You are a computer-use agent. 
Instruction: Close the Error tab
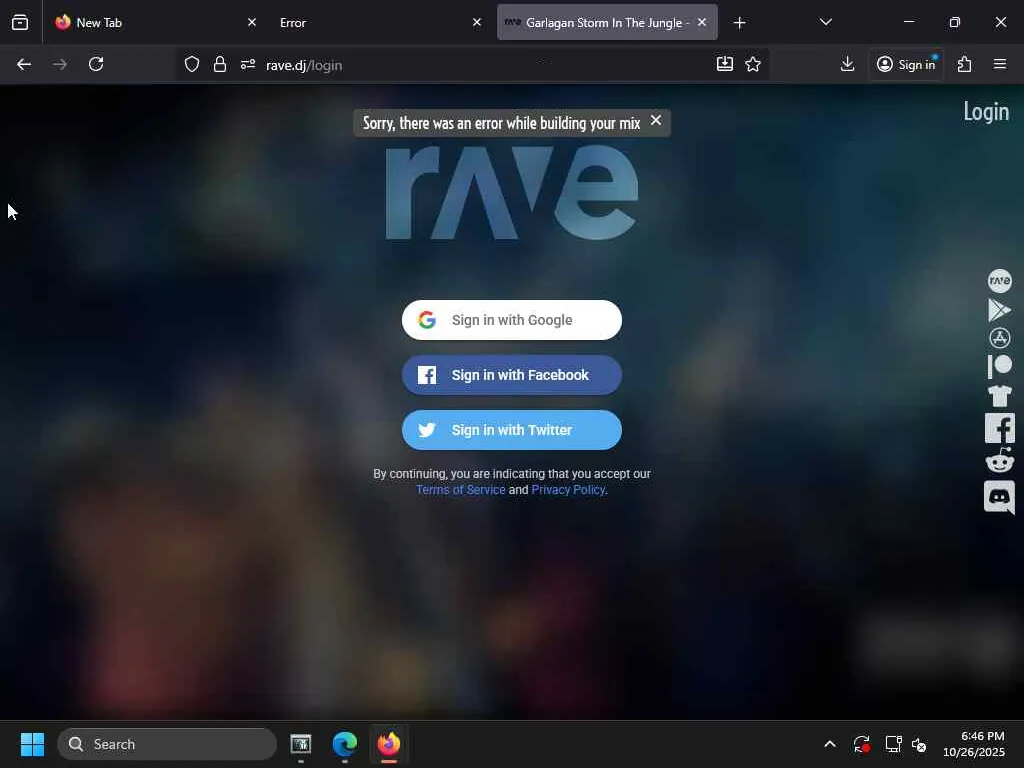coord(477,22)
